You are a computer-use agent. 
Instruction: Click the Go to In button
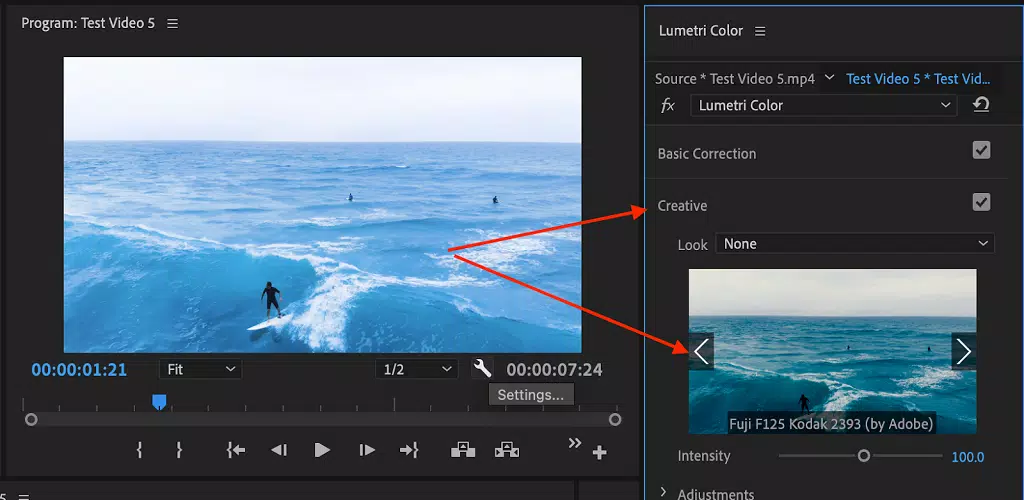click(x=236, y=450)
